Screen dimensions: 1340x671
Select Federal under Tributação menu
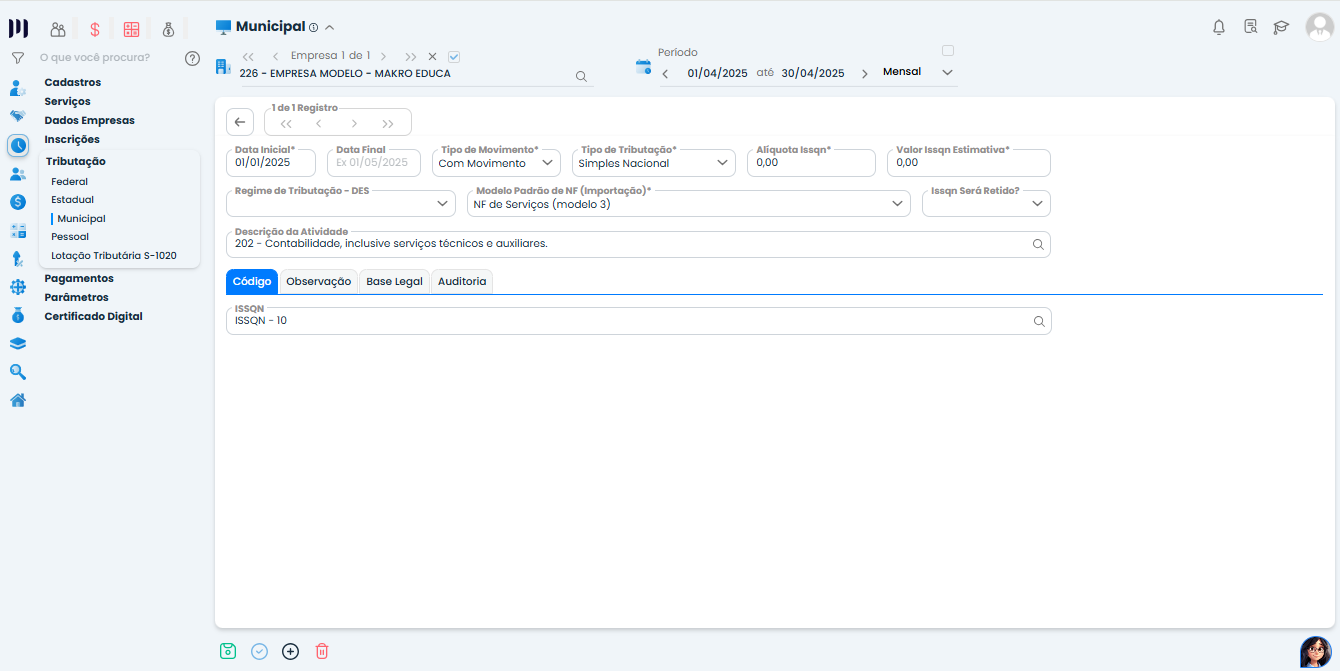[70, 182]
